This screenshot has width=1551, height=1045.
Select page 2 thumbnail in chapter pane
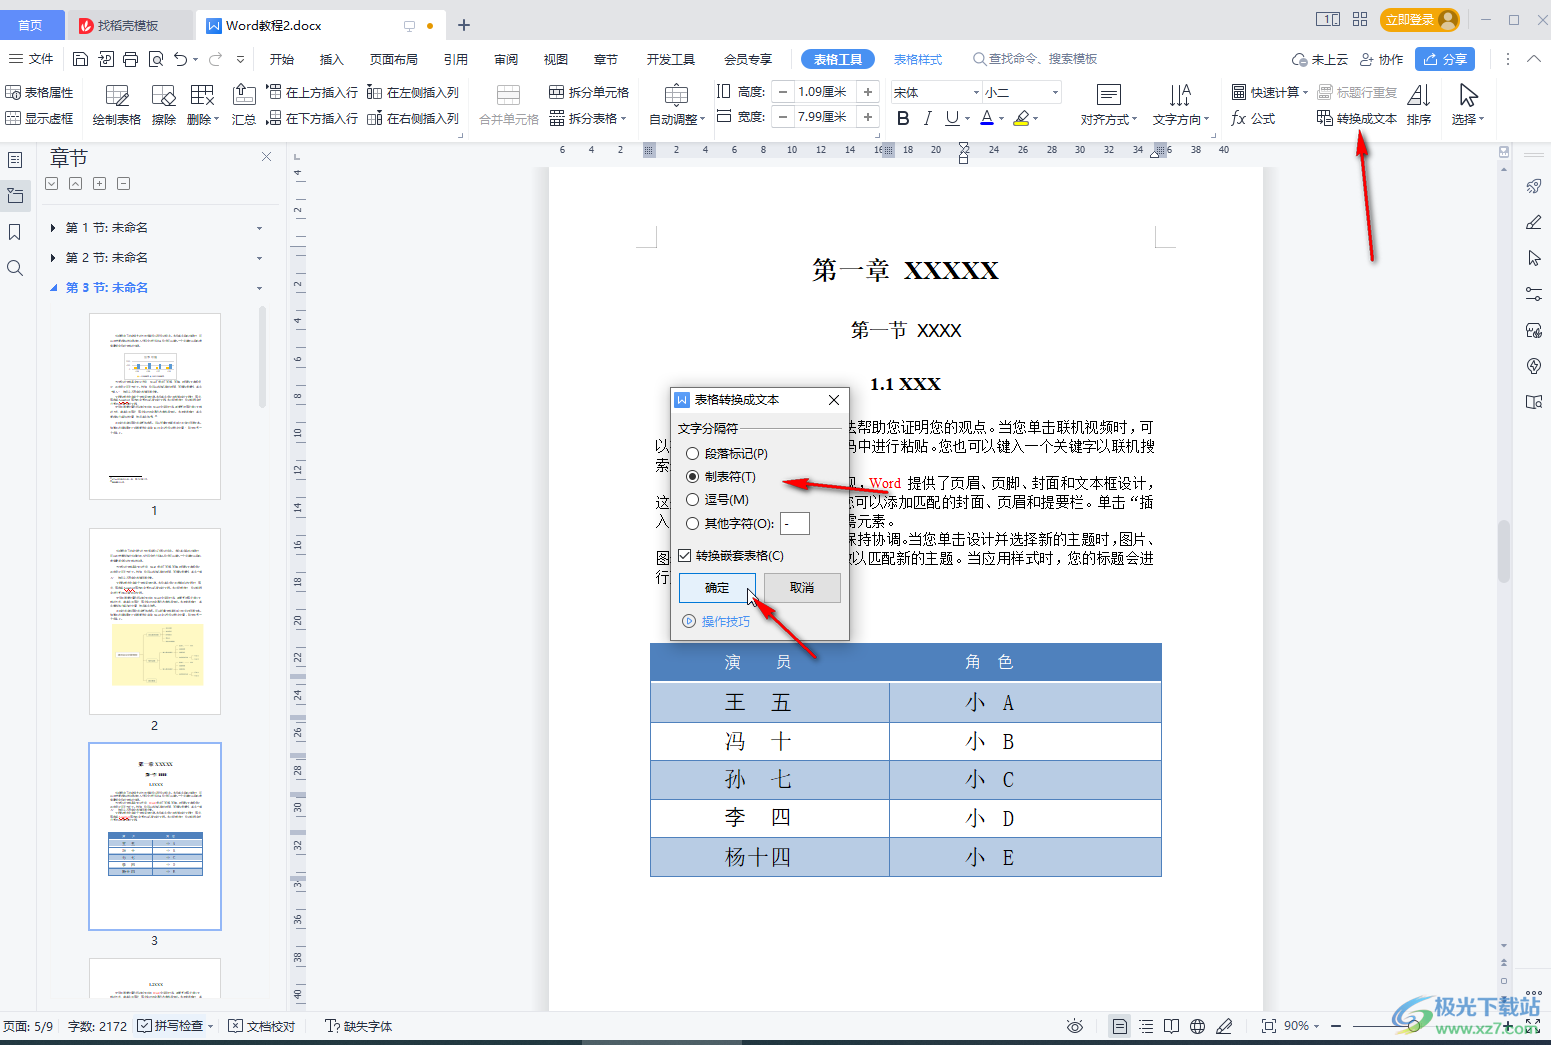coord(155,621)
